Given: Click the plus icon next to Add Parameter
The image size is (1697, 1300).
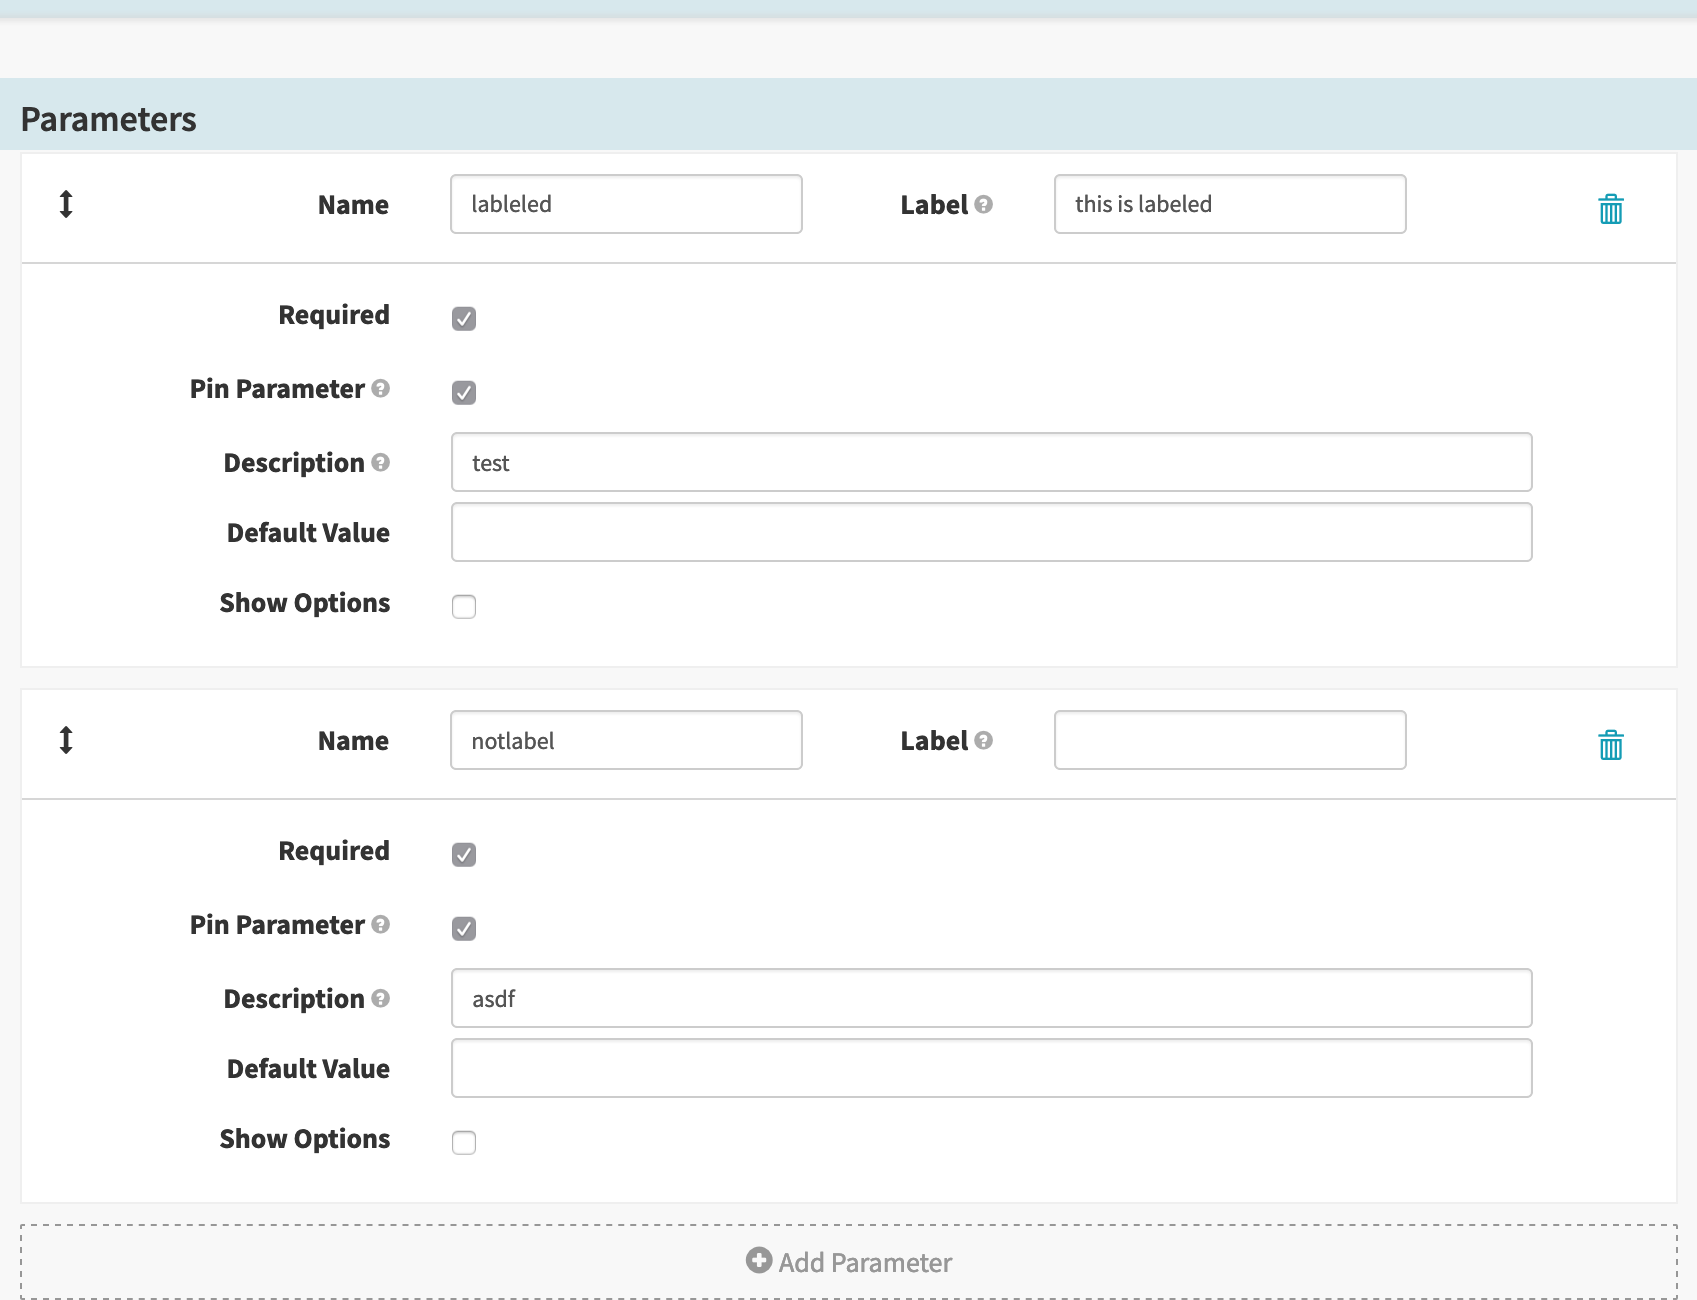Looking at the screenshot, I should 759,1262.
